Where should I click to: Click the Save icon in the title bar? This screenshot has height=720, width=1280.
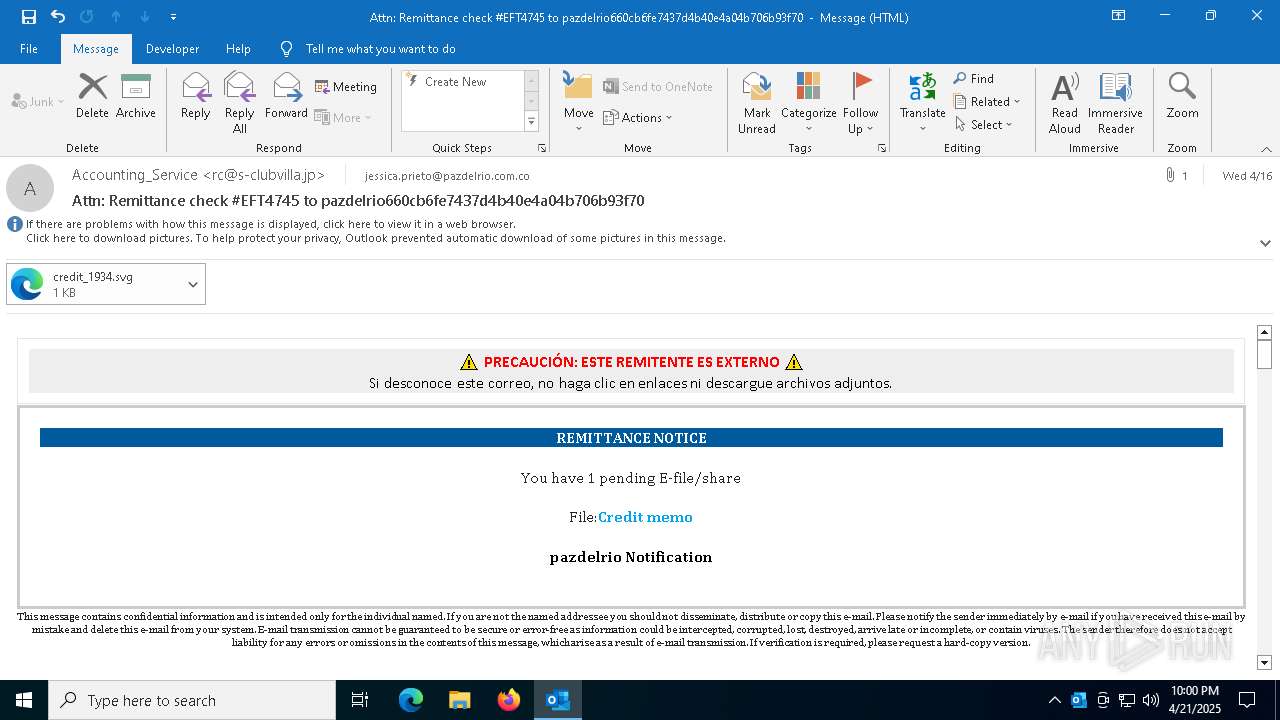point(28,16)
